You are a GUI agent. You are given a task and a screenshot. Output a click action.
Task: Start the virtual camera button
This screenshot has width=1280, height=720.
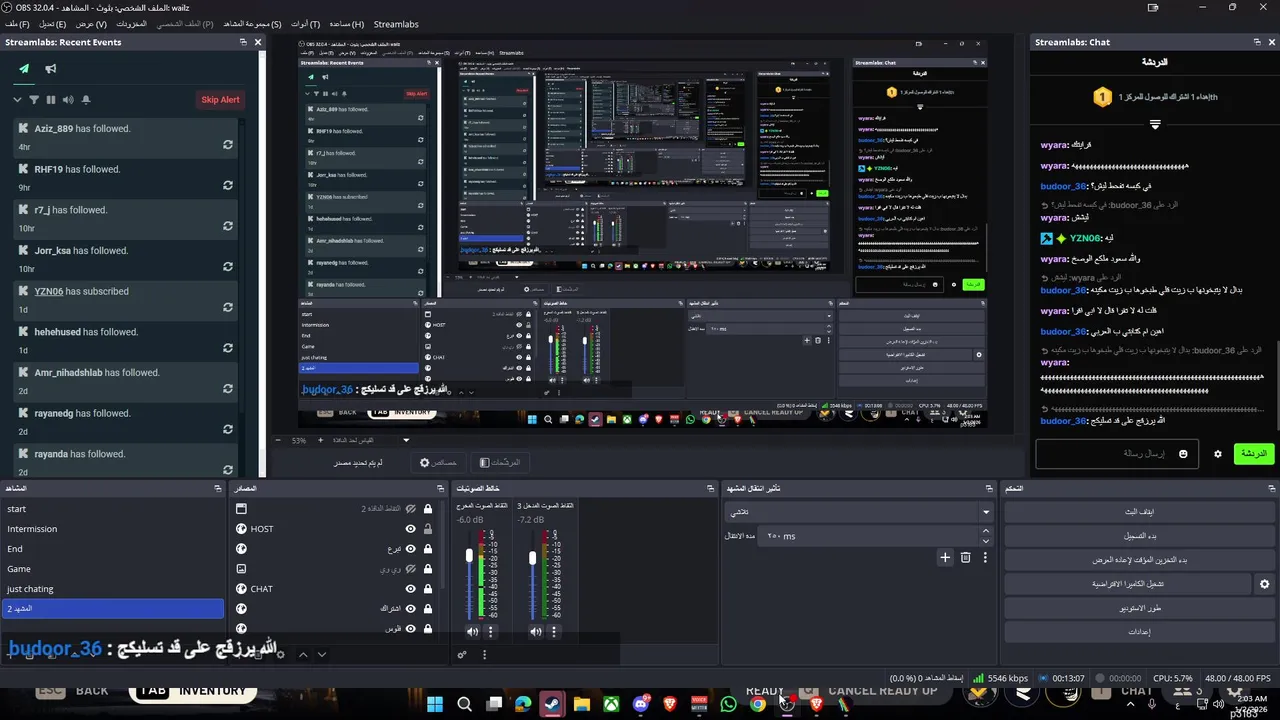(x=1128, y=584)
